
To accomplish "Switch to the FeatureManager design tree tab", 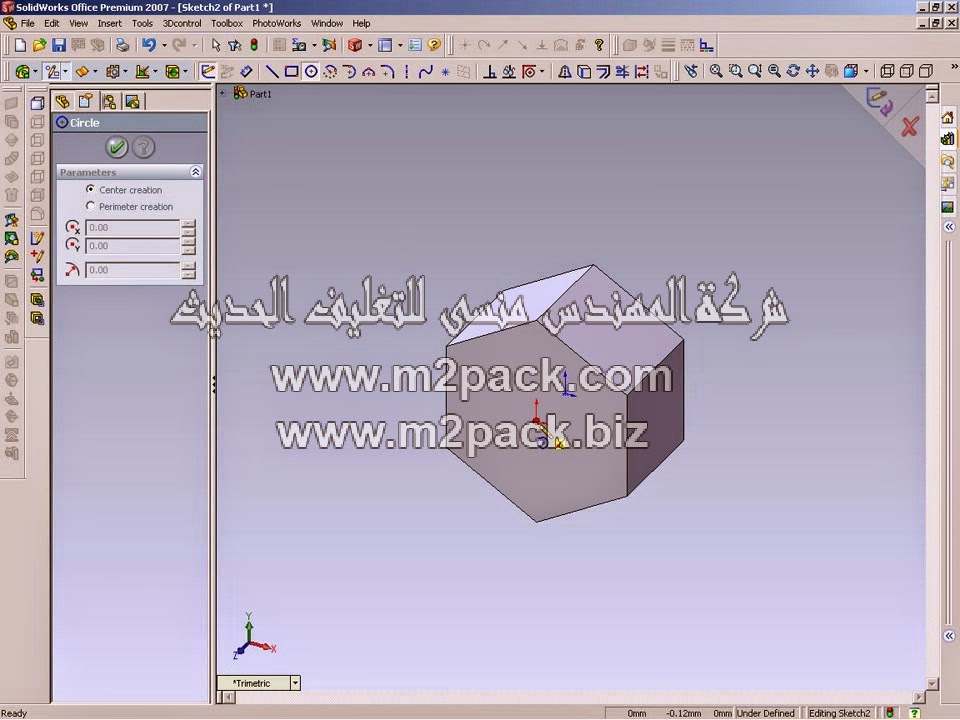I will tap(62, 101).
